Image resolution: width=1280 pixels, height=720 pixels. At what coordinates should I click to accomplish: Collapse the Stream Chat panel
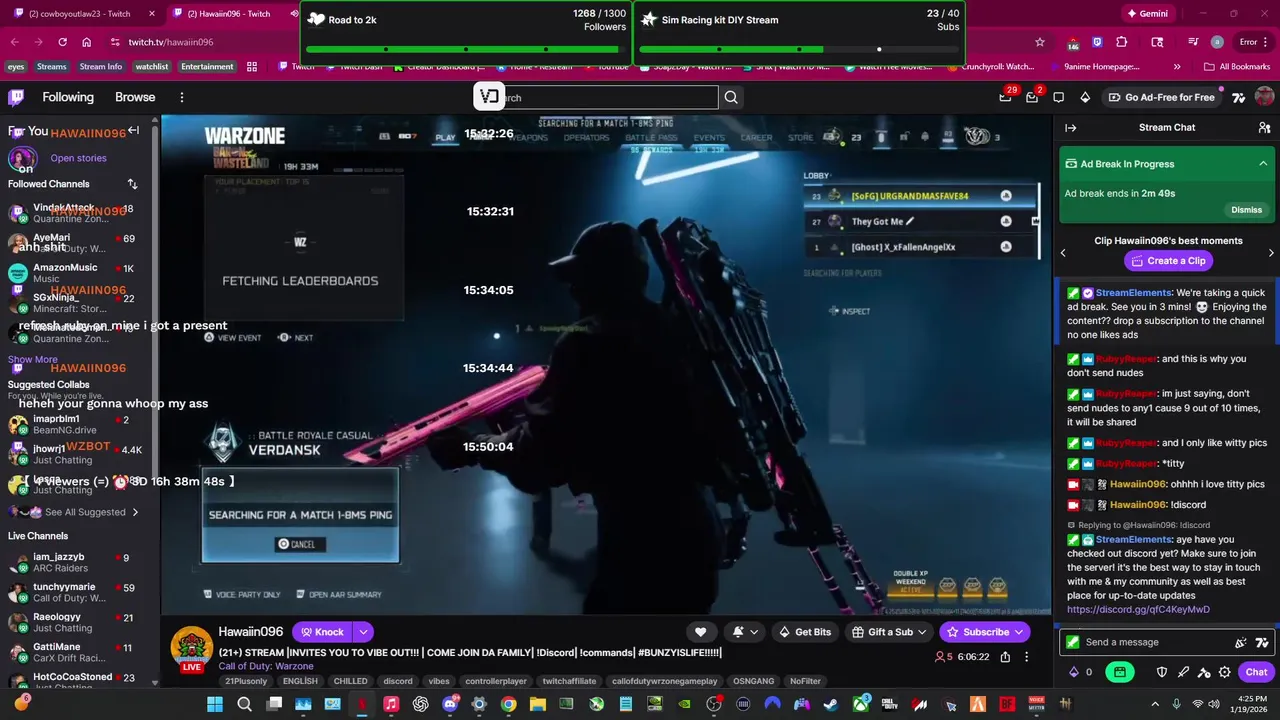(x=1070, y=127)
